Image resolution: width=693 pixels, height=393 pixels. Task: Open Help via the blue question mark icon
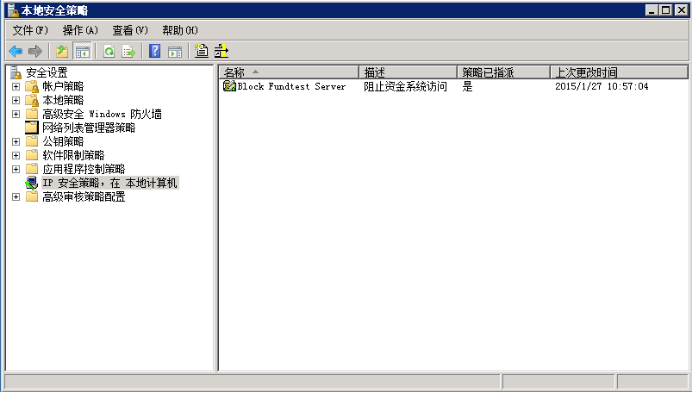coord(155,51)
